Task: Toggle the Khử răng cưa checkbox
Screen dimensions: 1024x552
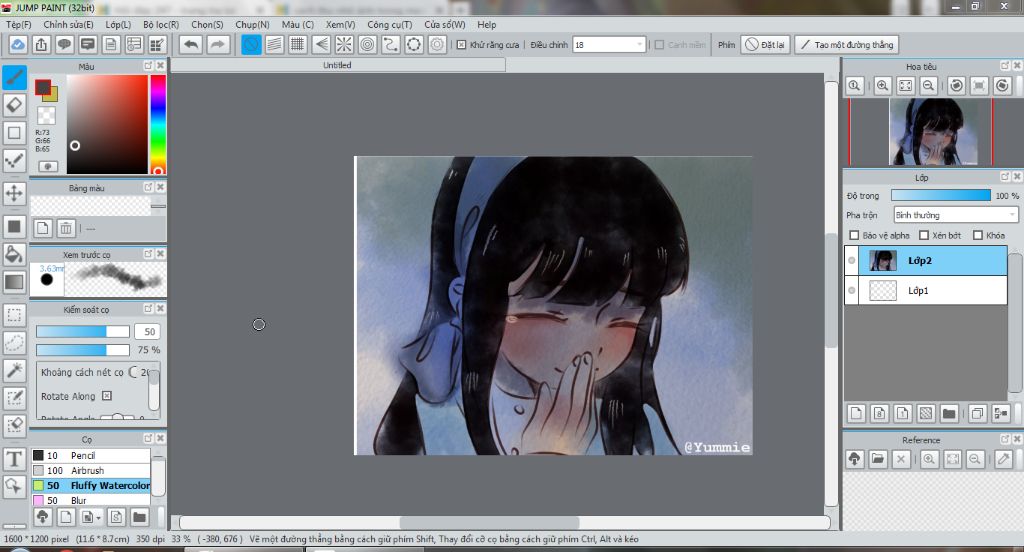Action: click(x=461, y=44)
